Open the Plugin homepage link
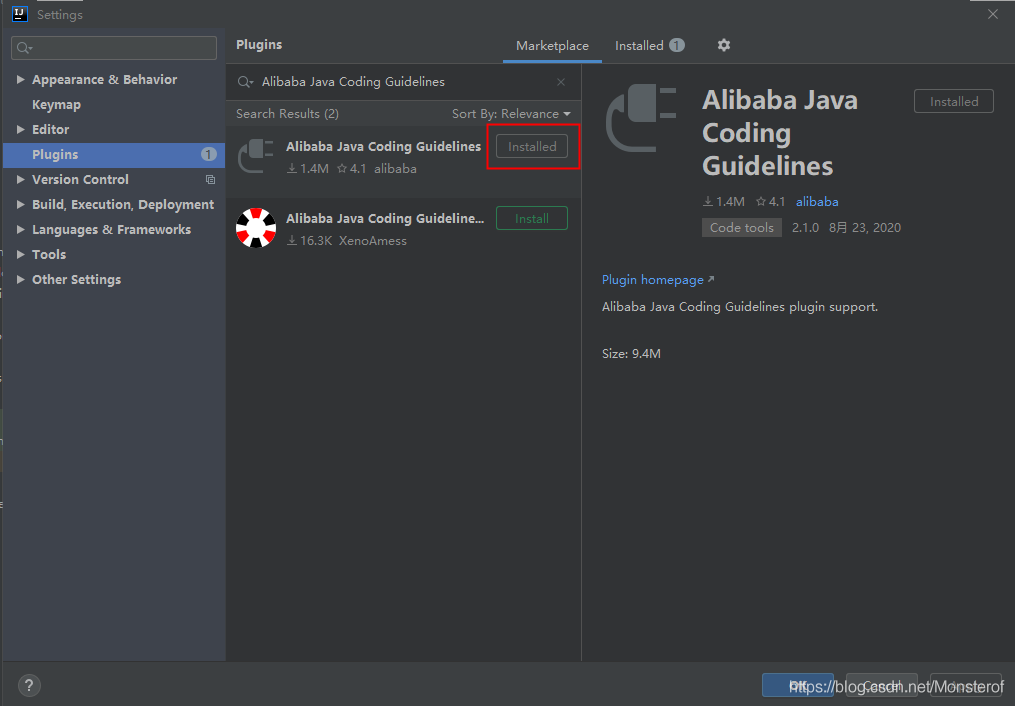1015x706 pixels. pyautogui.click(x=653, y=280)
